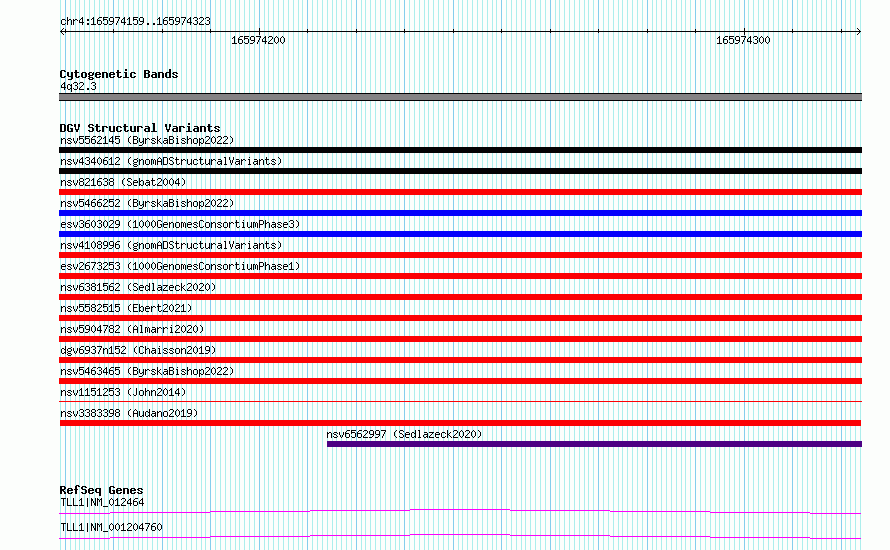The image size is (890, 550).
Task: Click the left arrow on the ruler
Action: [63, 31]
